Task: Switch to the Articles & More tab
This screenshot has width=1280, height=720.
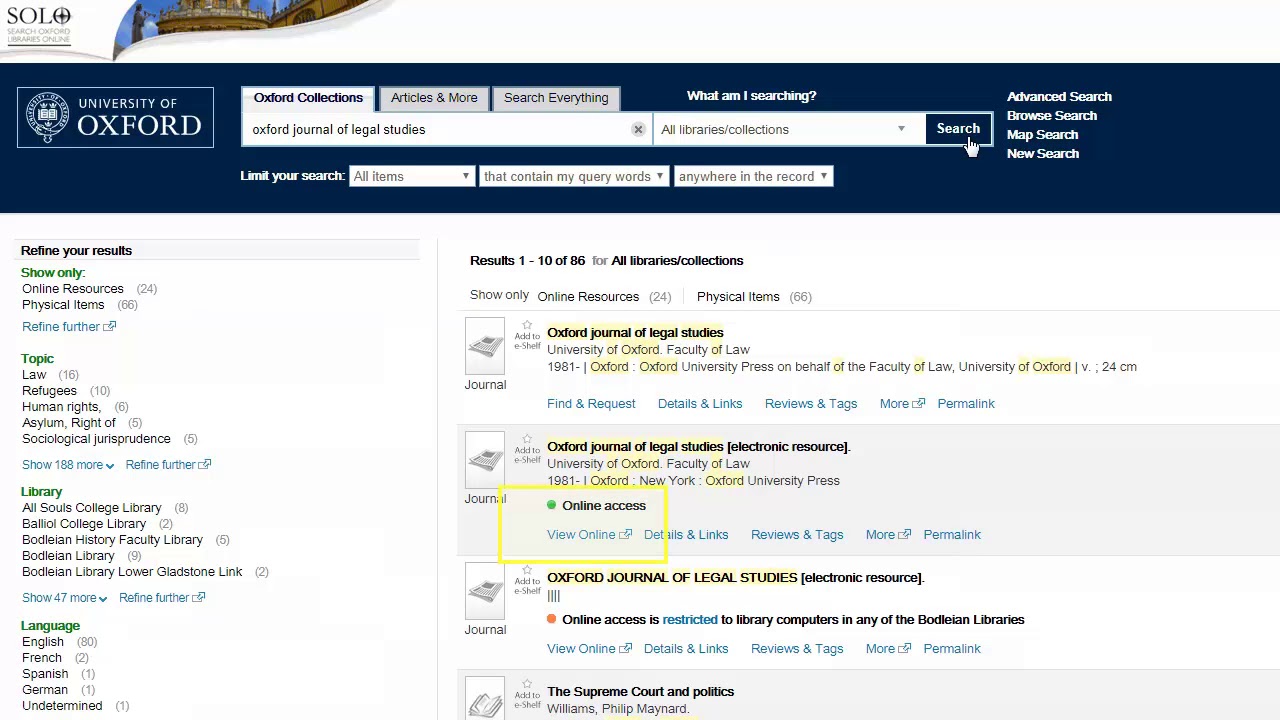Action: tap(434, 98)
